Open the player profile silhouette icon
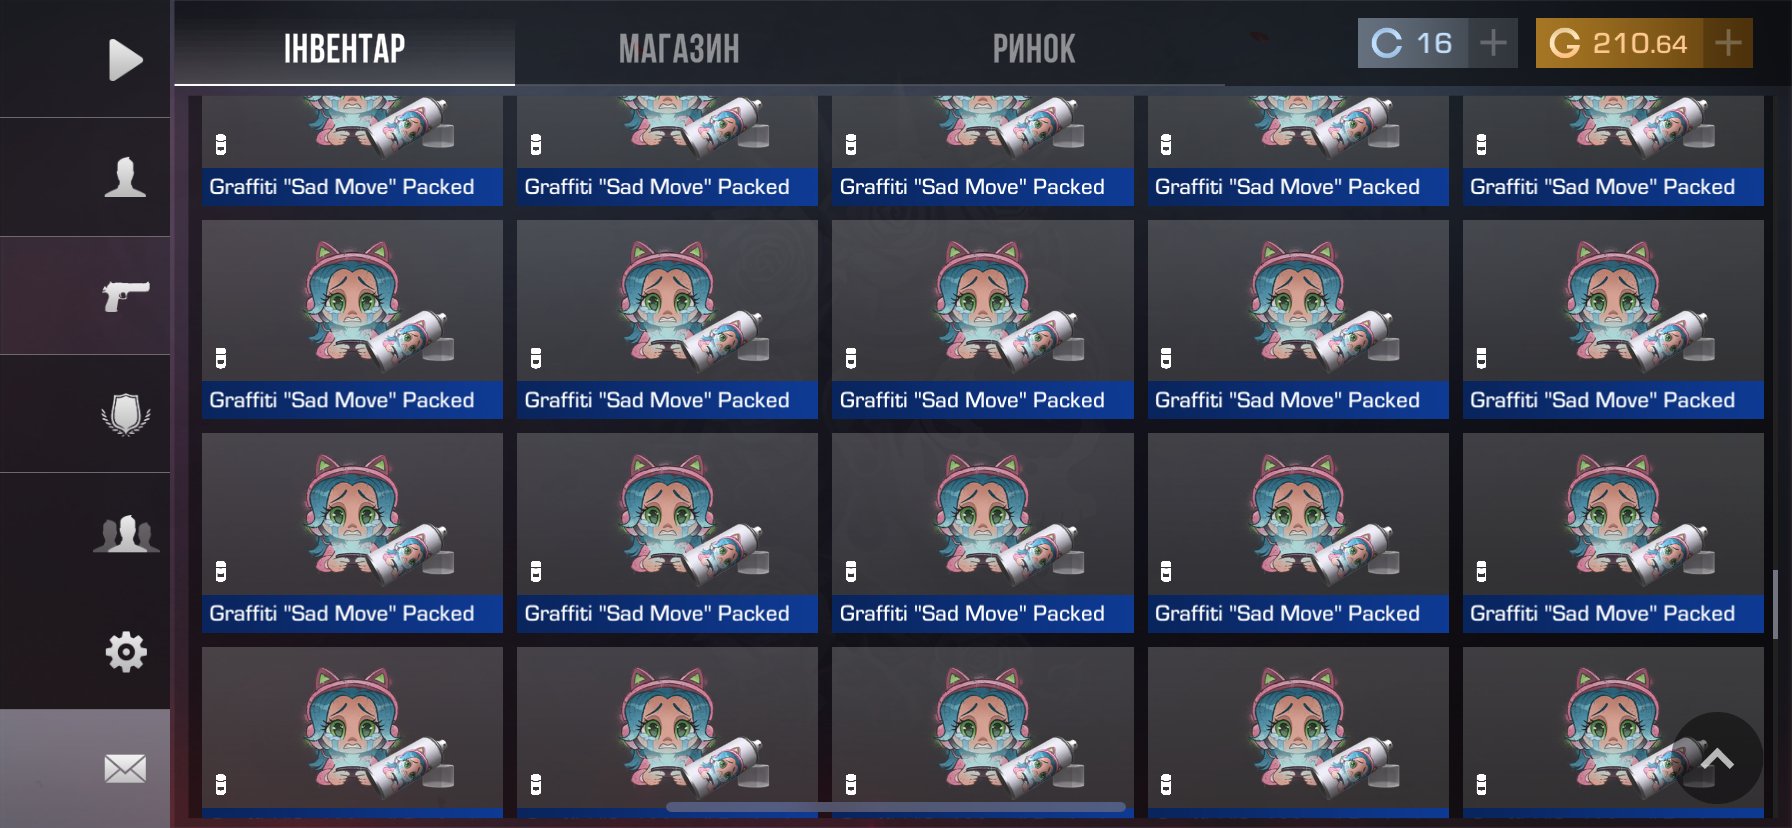Screen dimensions: 1792x828 (x=125, y=177)
